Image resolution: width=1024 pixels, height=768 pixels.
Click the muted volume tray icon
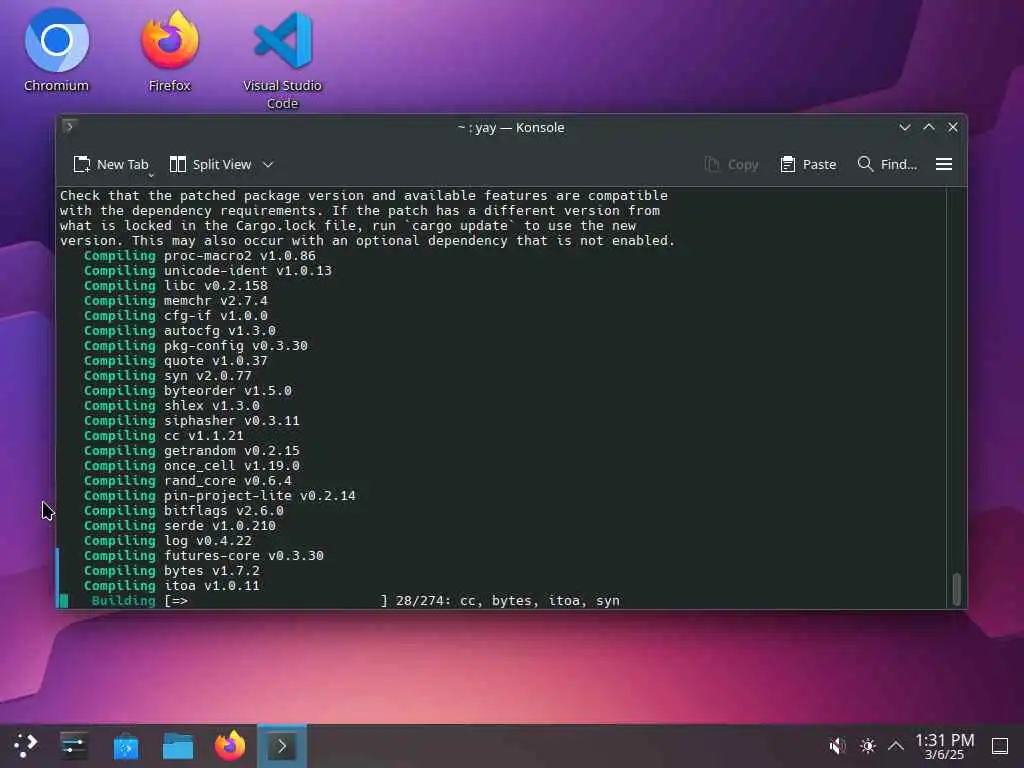pyautogui.click(x=837, y=746)
